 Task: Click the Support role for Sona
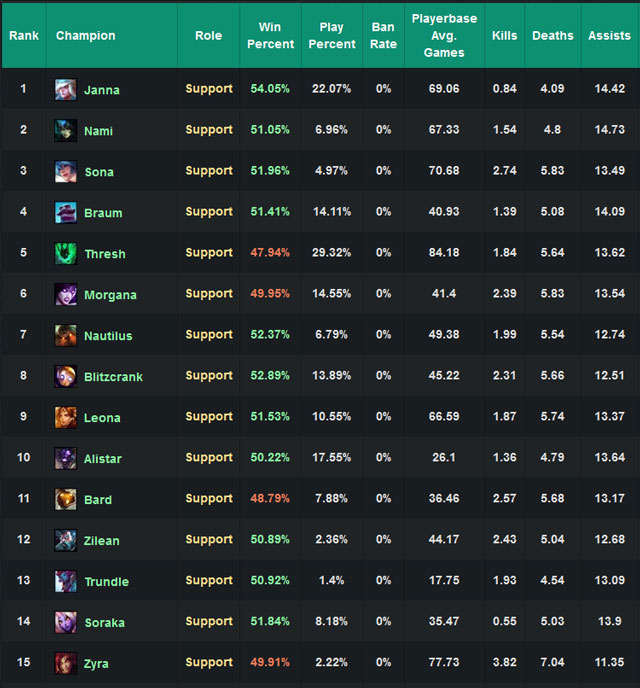tap(209, 171)
